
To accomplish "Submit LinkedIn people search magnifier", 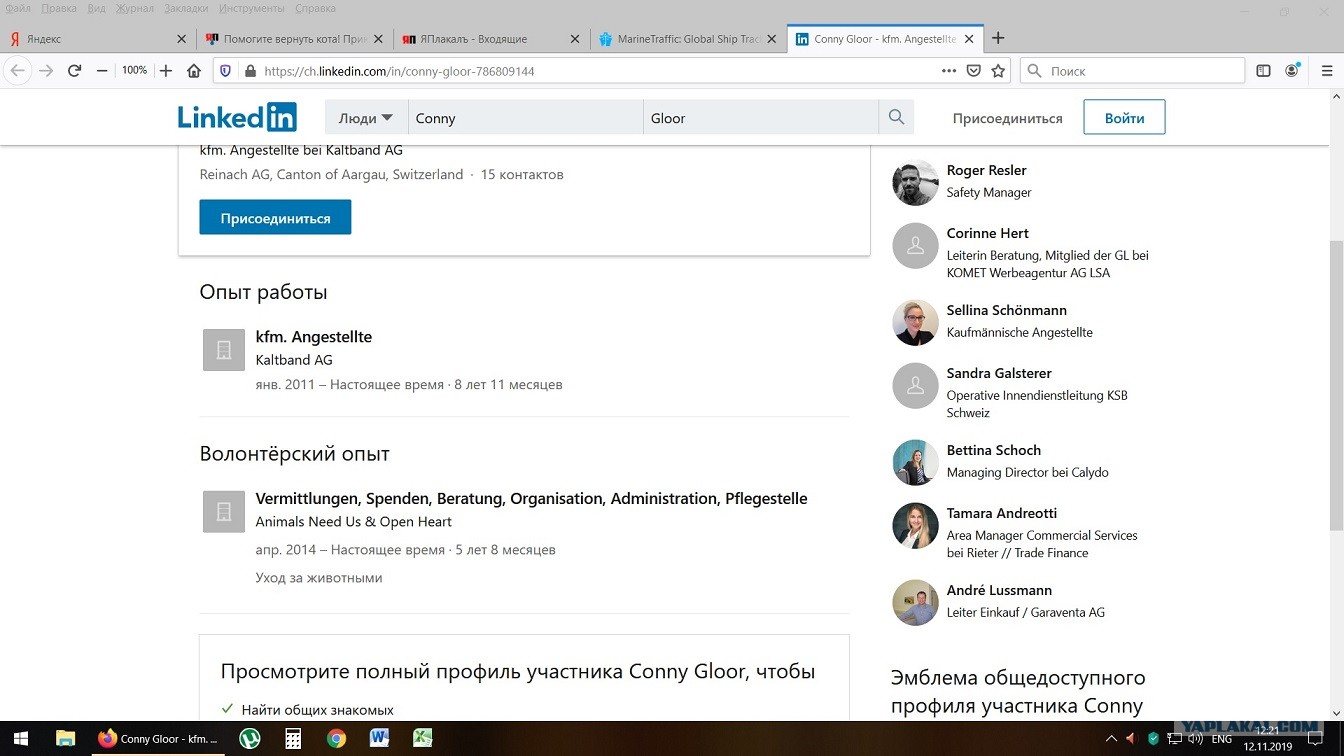I will (896, 118).
